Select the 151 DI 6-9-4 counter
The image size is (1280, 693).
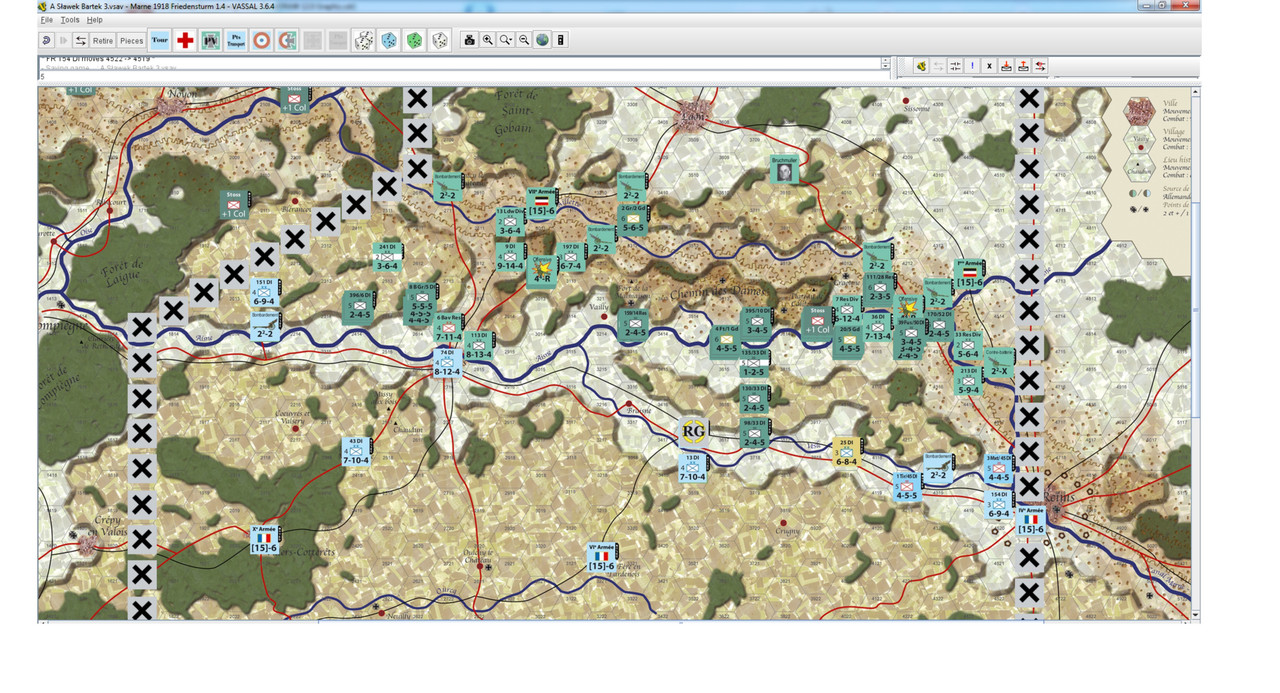click(x=264, y=292)
